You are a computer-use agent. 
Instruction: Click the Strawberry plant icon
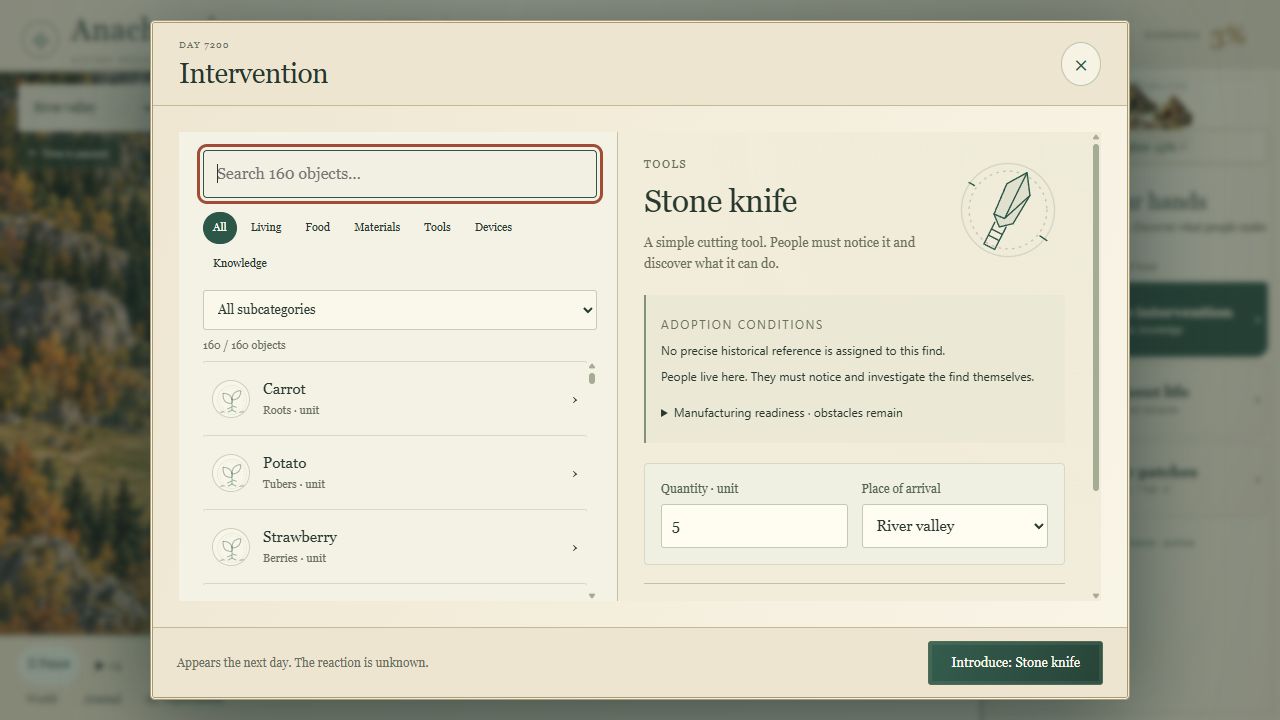[x=231, y=547]
